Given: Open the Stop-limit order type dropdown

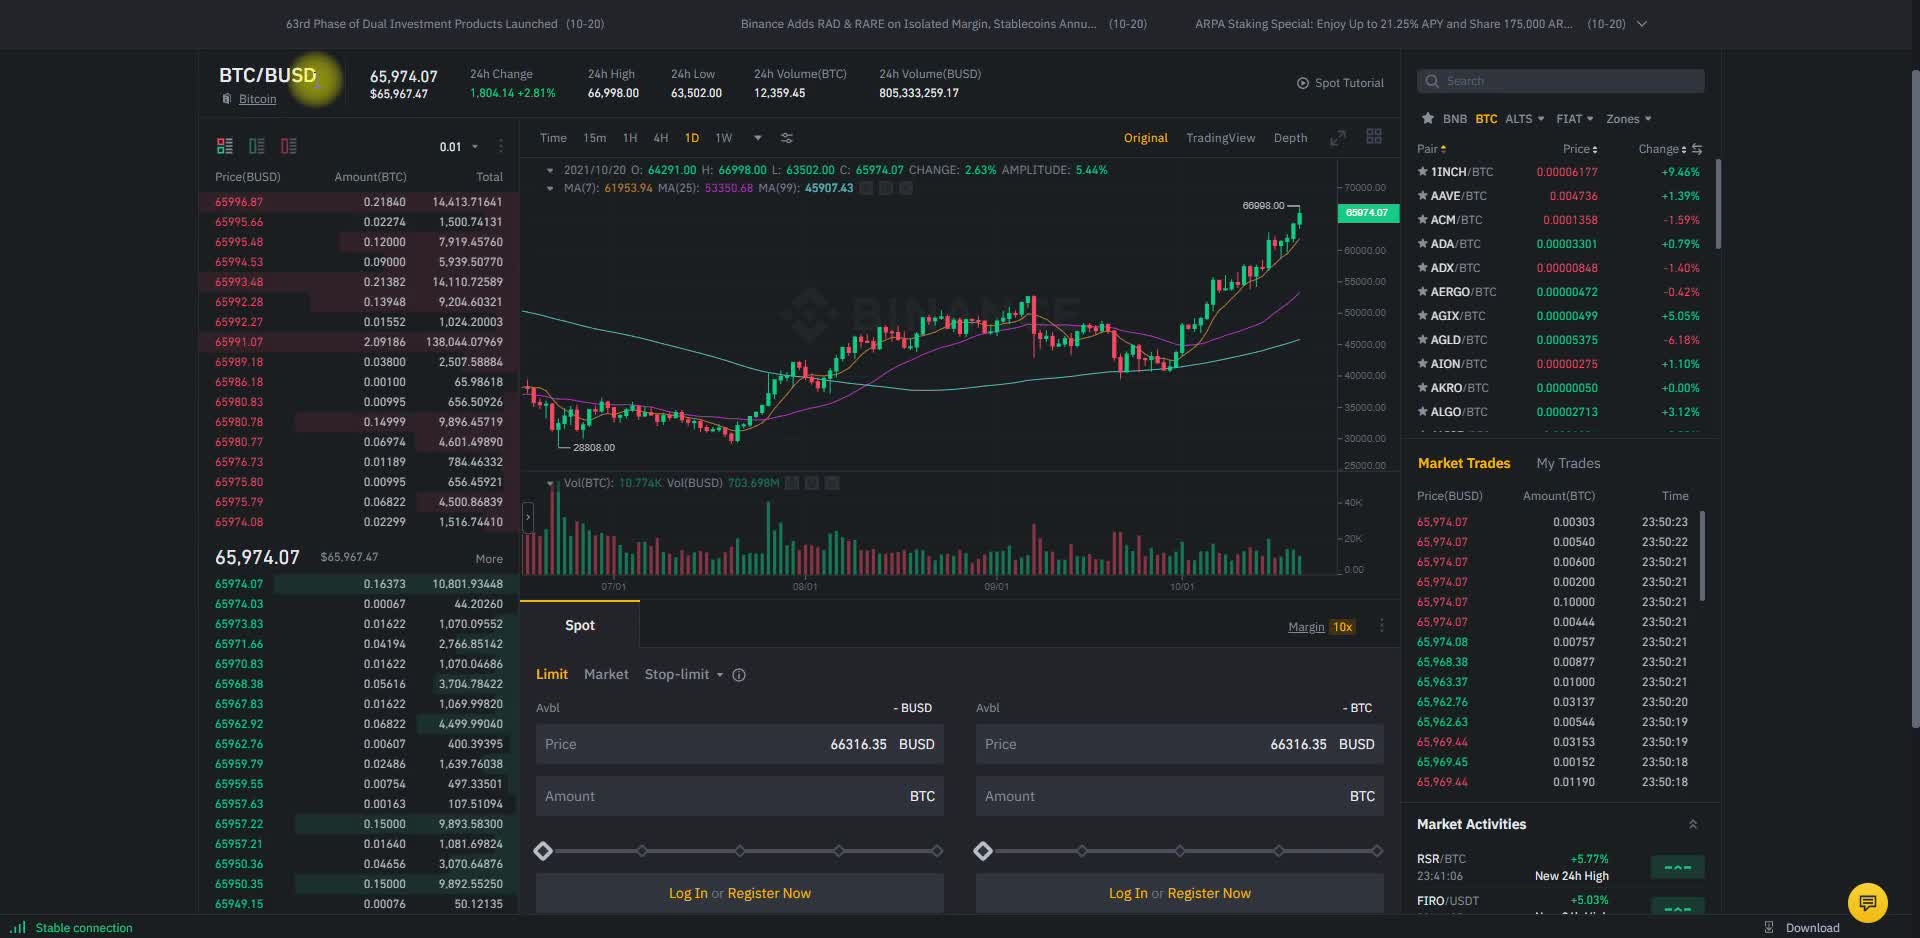Looking at the screenshot, I should point(683,674).
